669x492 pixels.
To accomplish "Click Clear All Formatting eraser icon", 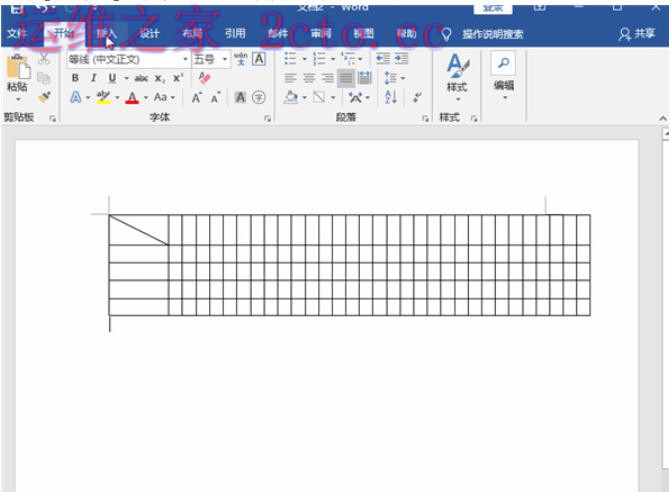I will [204, 78].
